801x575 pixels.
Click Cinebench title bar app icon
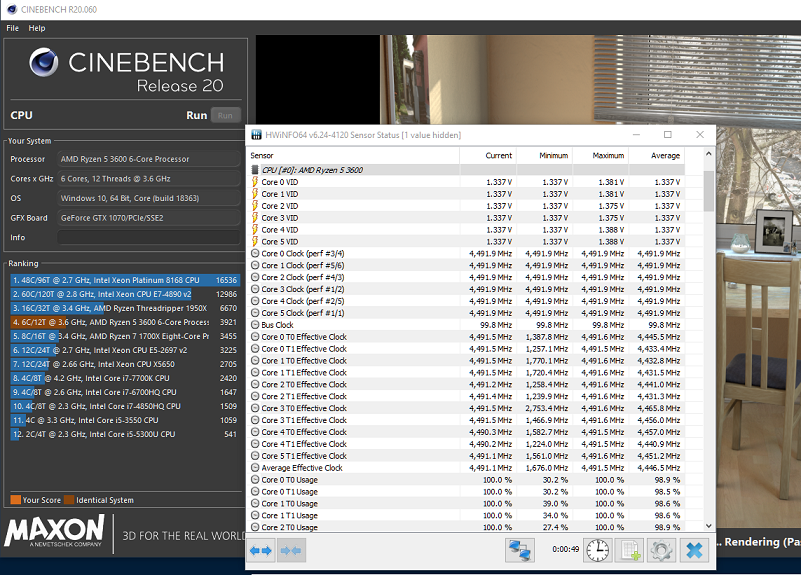[12, 9]
